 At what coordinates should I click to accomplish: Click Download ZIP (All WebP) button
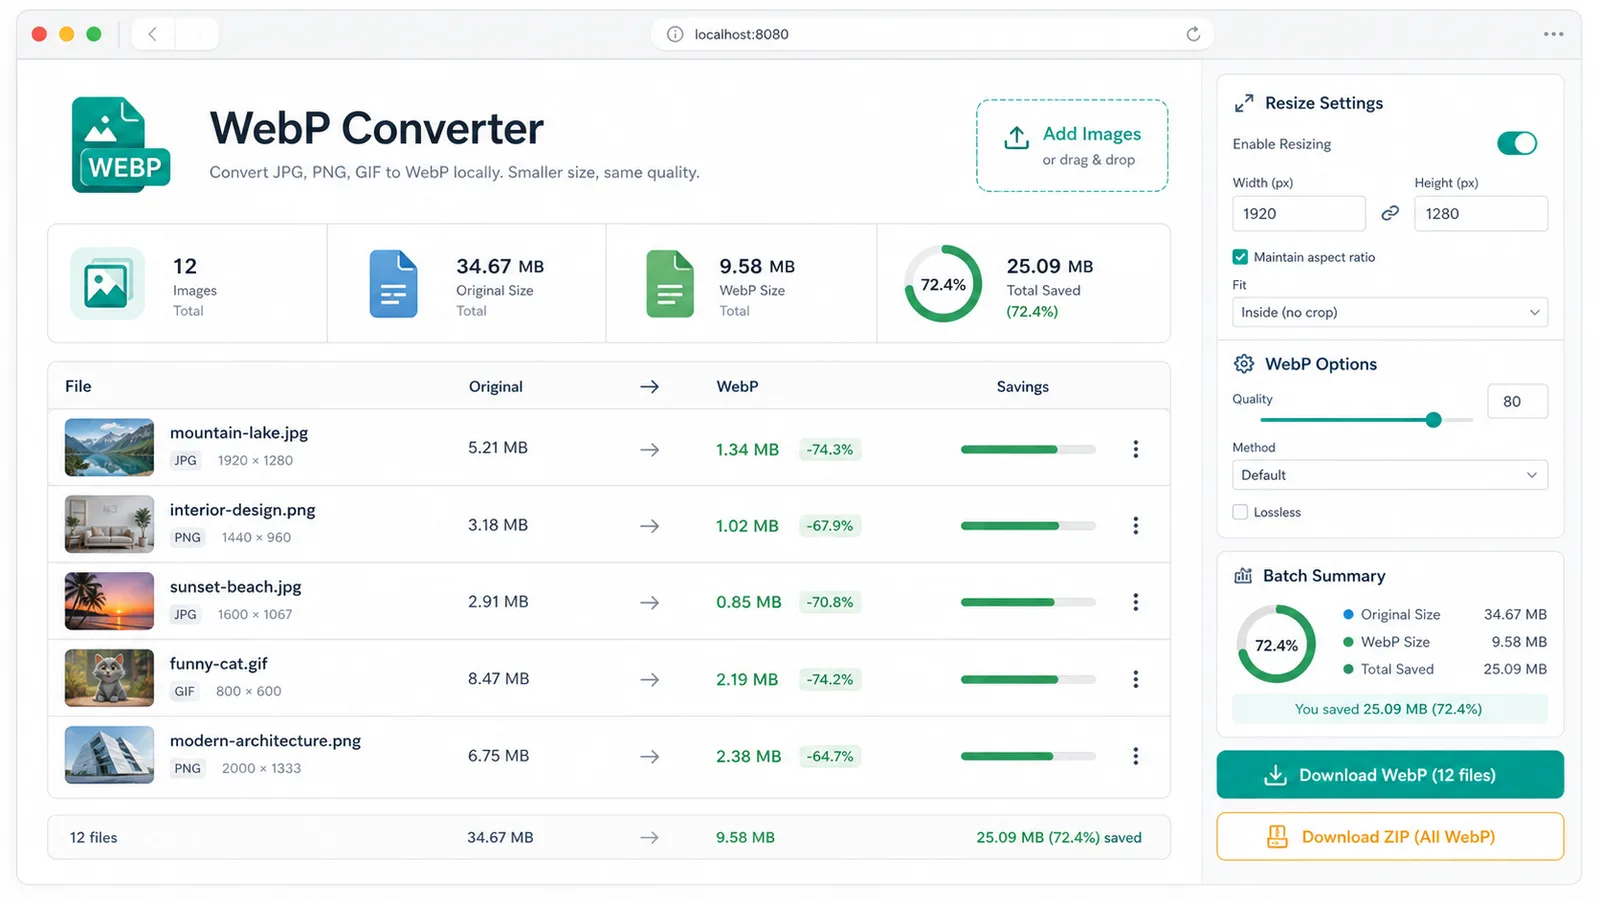(1390, 837)
